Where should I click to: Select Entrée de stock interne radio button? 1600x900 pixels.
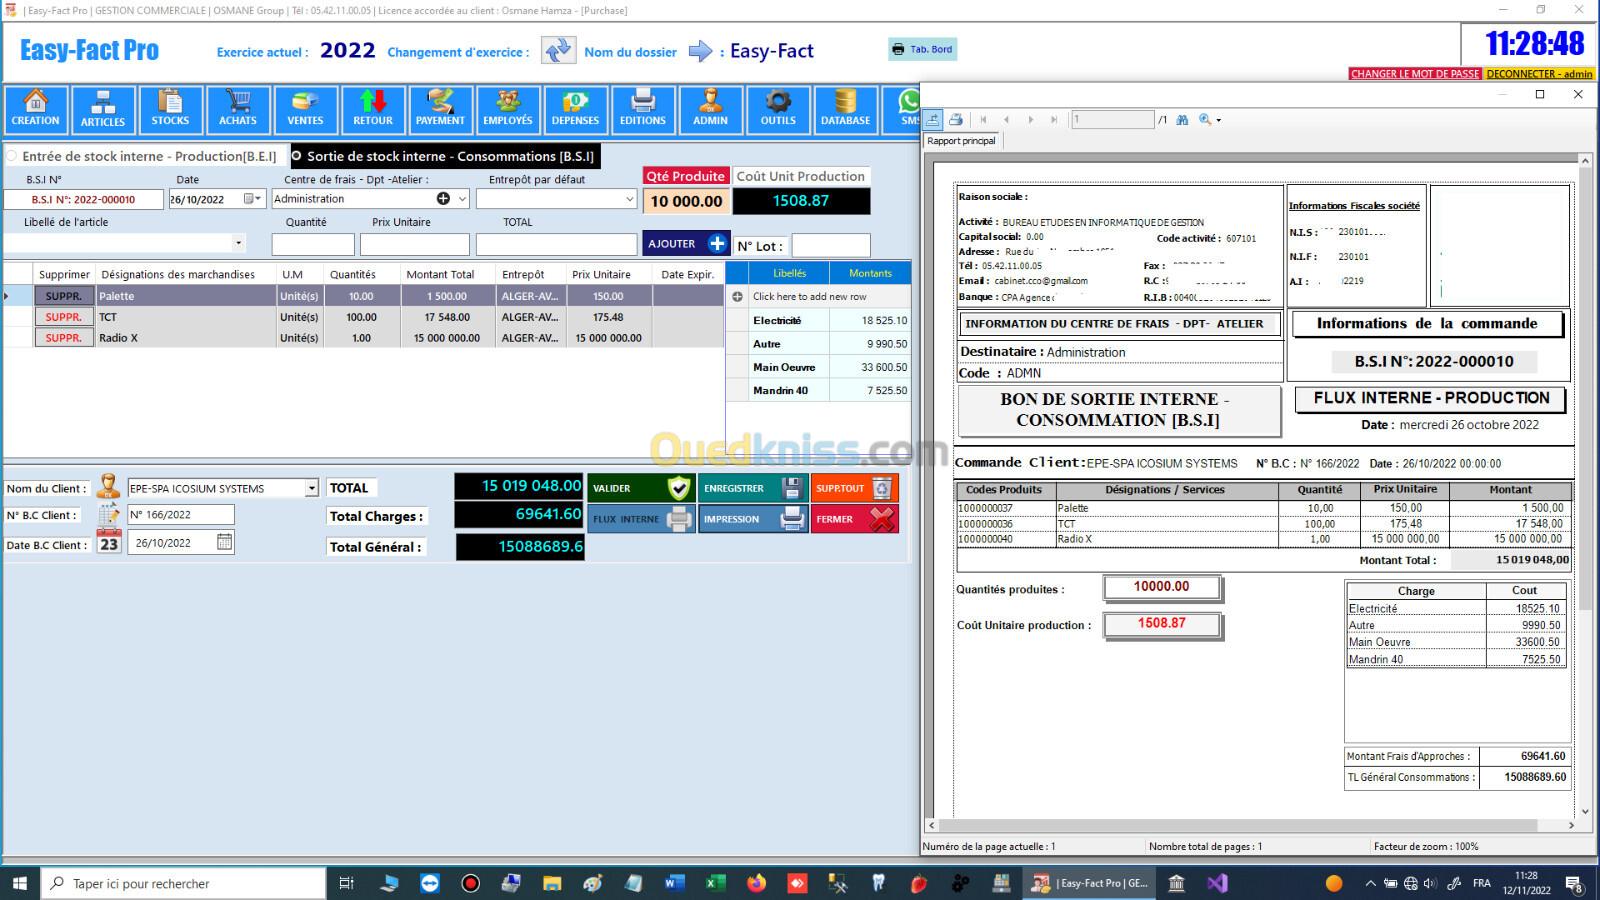[12, 156]
